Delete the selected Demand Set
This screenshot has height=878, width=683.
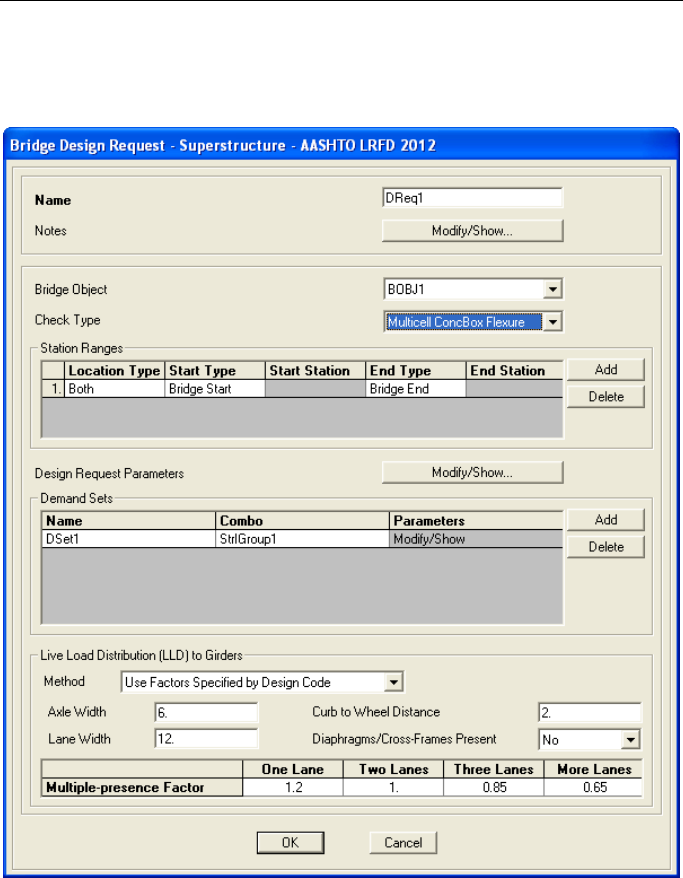(606, 547)
